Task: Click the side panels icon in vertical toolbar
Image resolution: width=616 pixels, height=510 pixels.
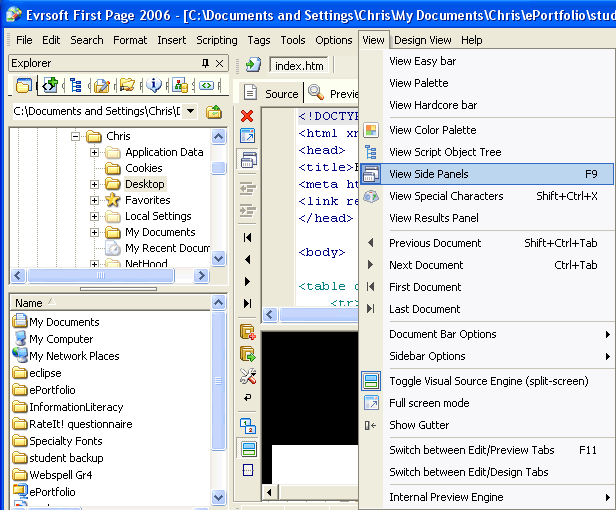Action: point(247,160)
